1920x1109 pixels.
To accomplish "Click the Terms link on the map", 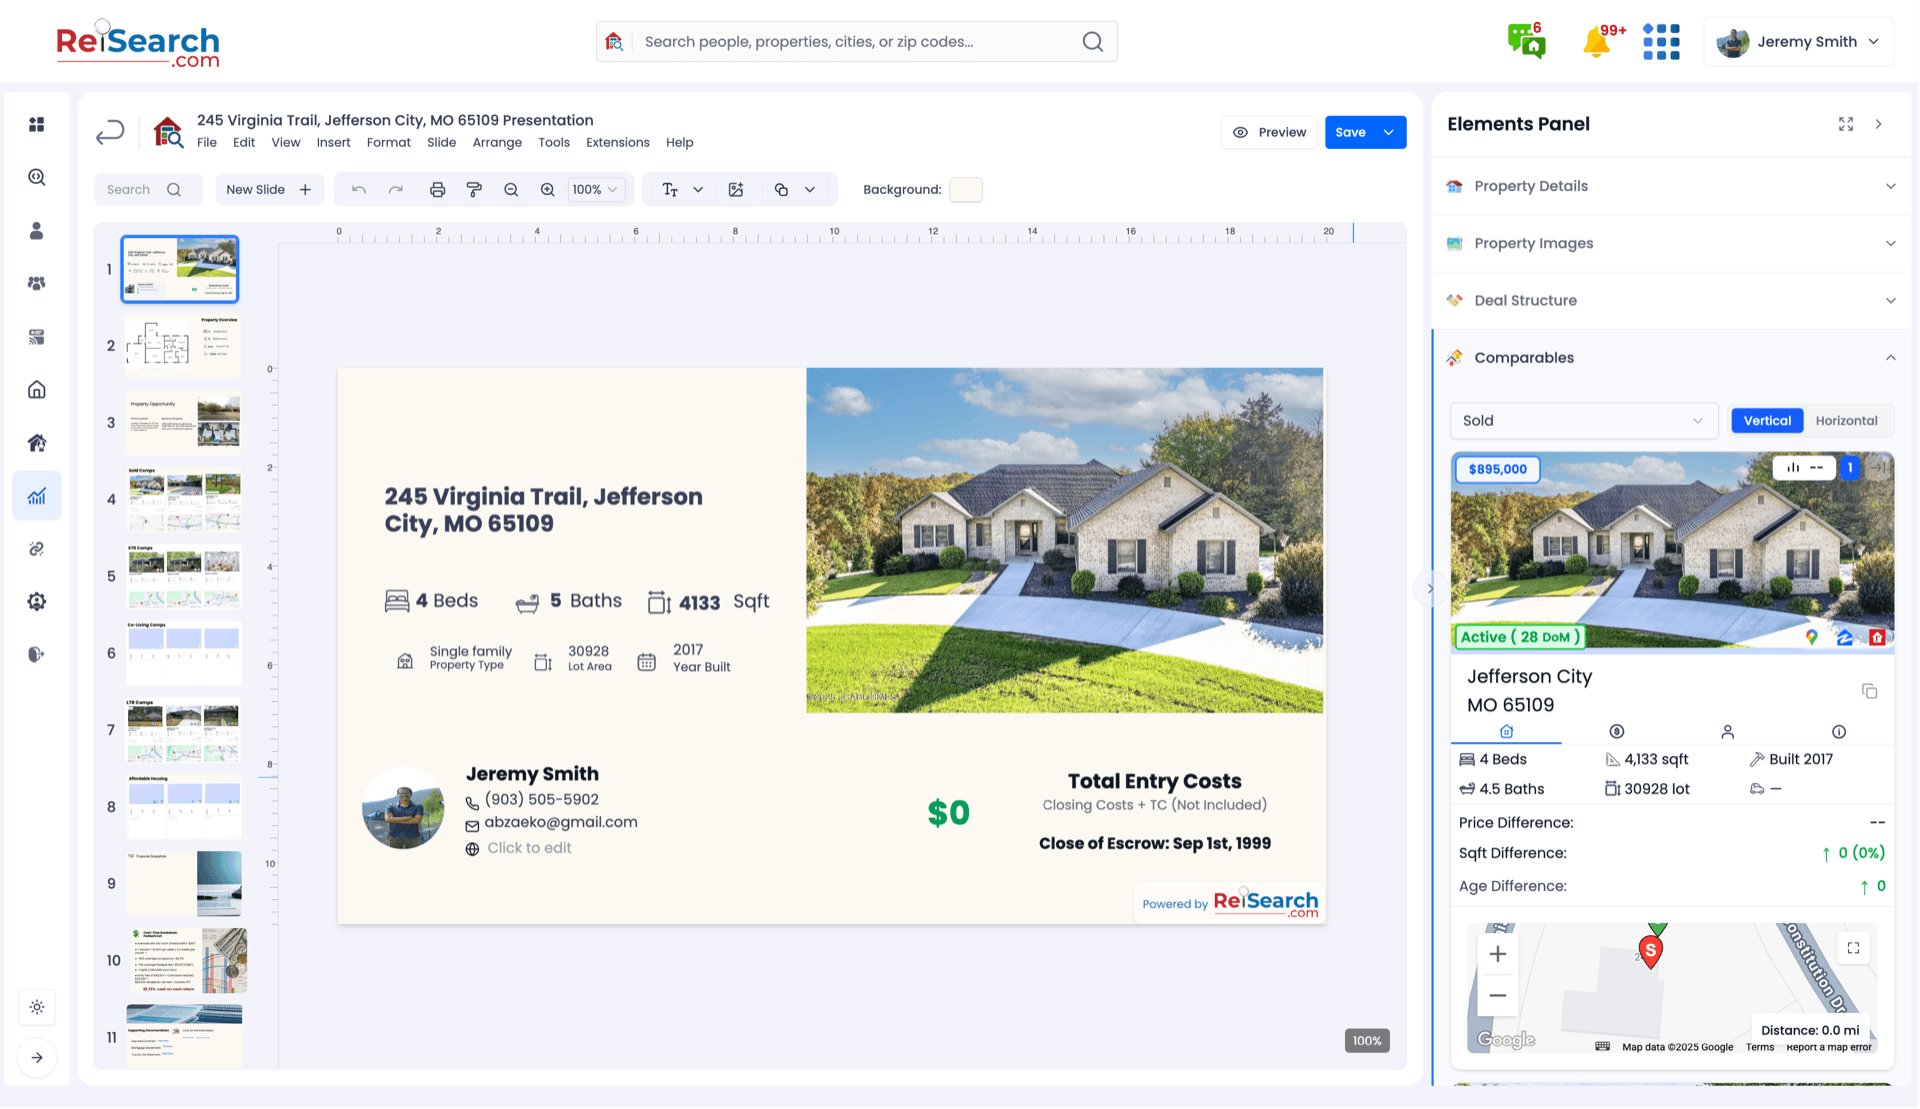I will 1759,1048.
